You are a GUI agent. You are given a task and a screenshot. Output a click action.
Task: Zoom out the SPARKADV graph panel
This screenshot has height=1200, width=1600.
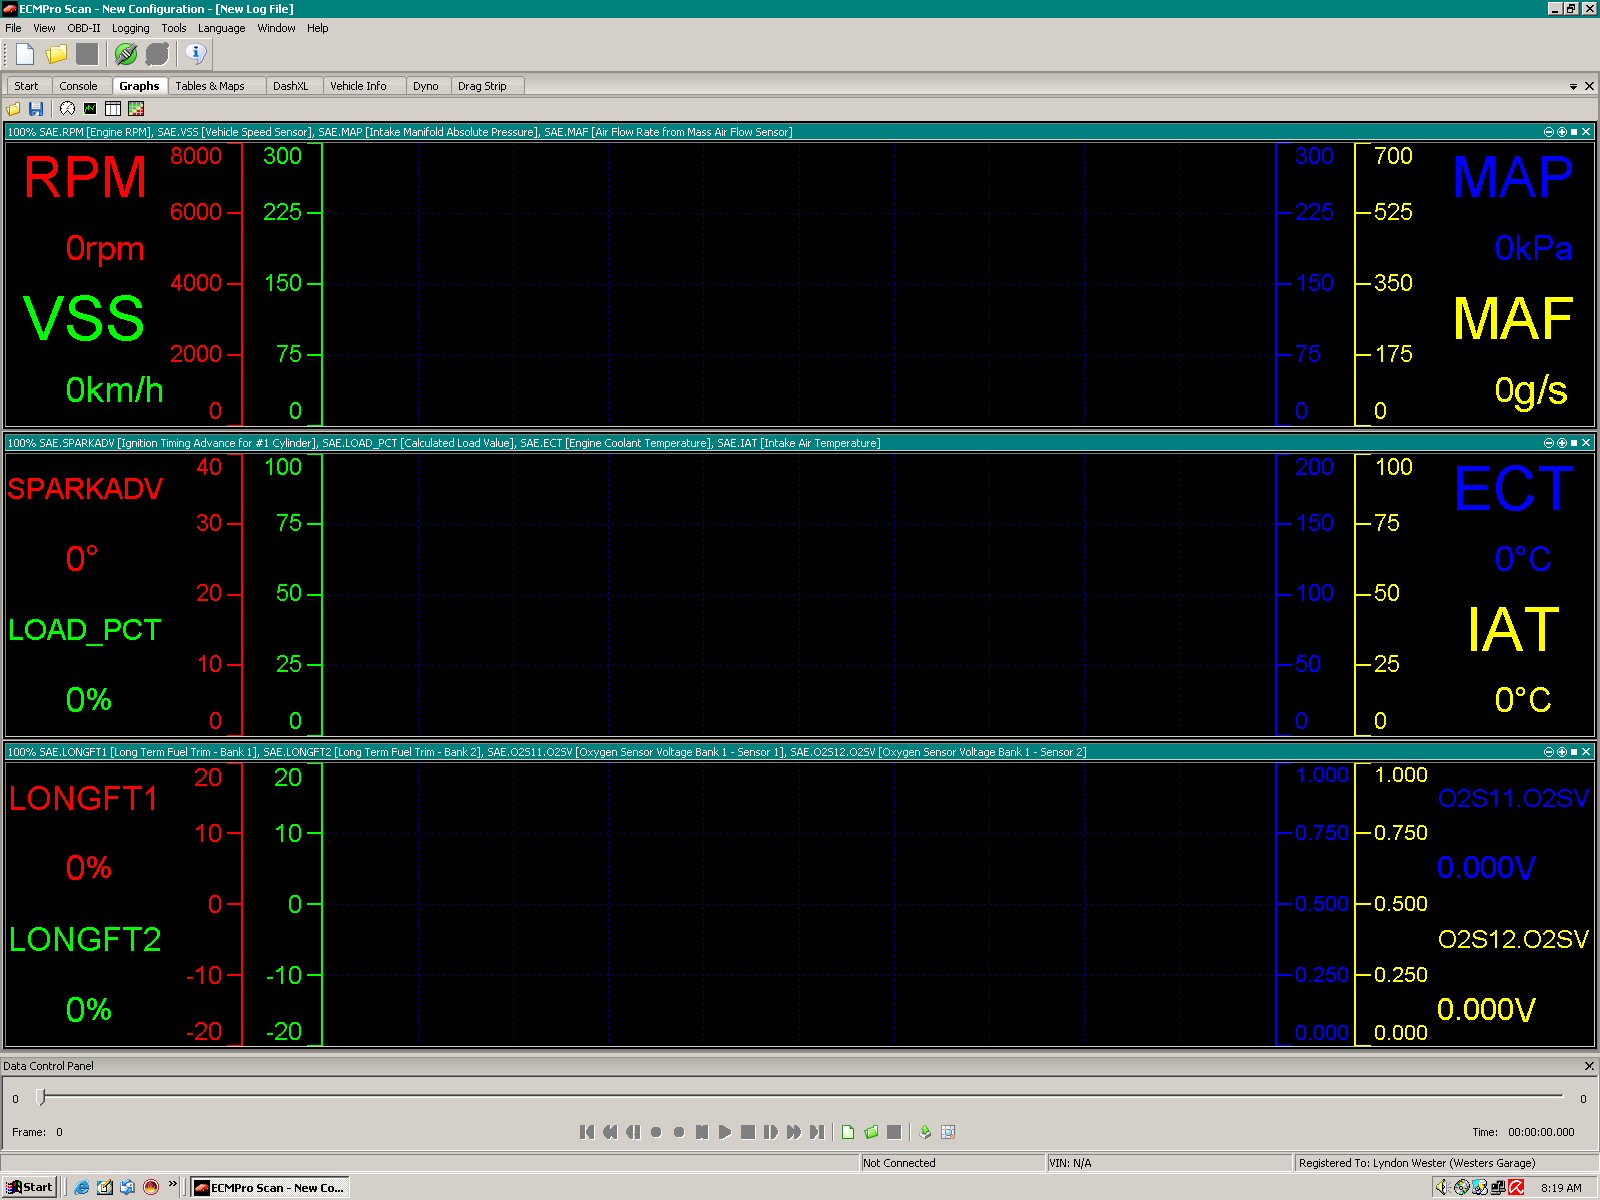click(1549, 443)
